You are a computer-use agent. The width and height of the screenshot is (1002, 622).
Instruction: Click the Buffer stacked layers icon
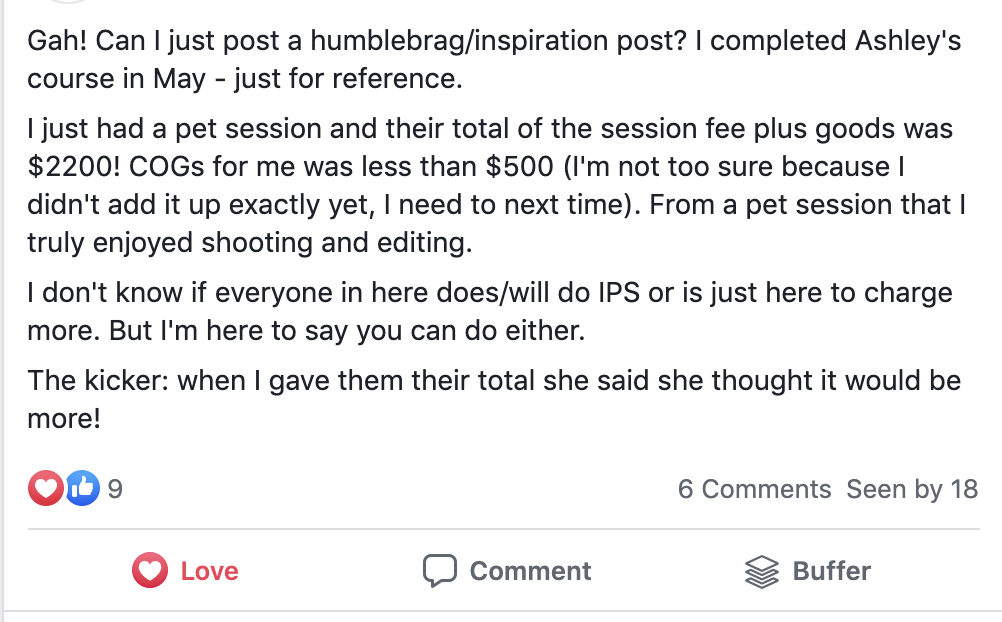tap(762, 571)
